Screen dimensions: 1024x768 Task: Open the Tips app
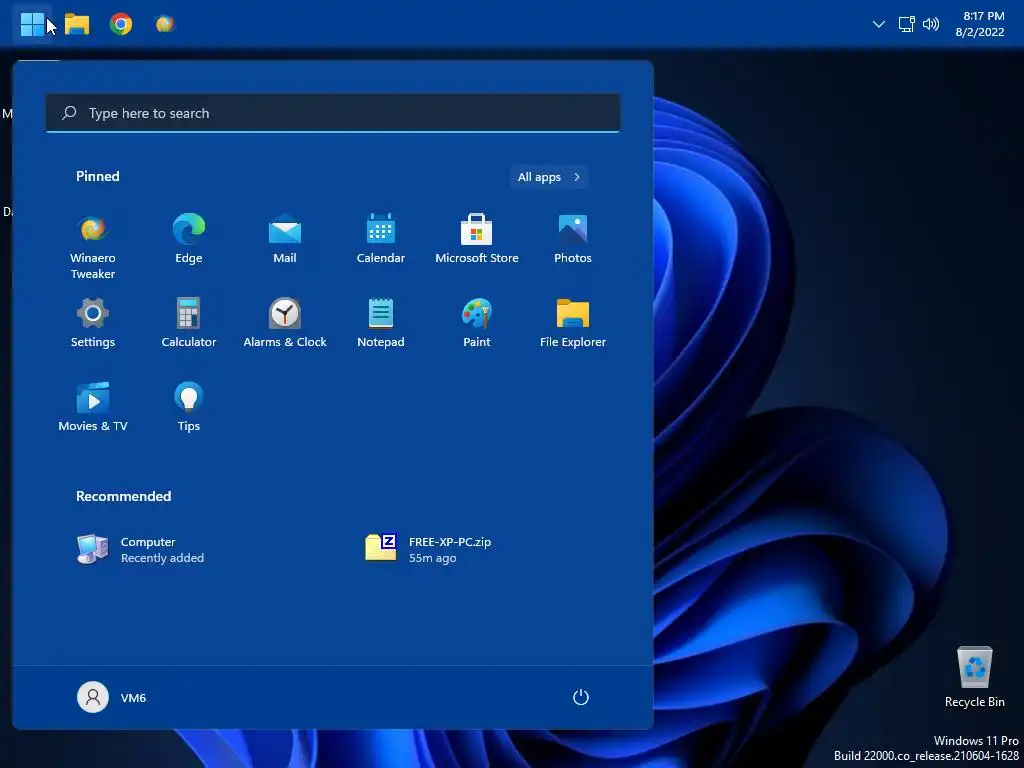(189, 407)
